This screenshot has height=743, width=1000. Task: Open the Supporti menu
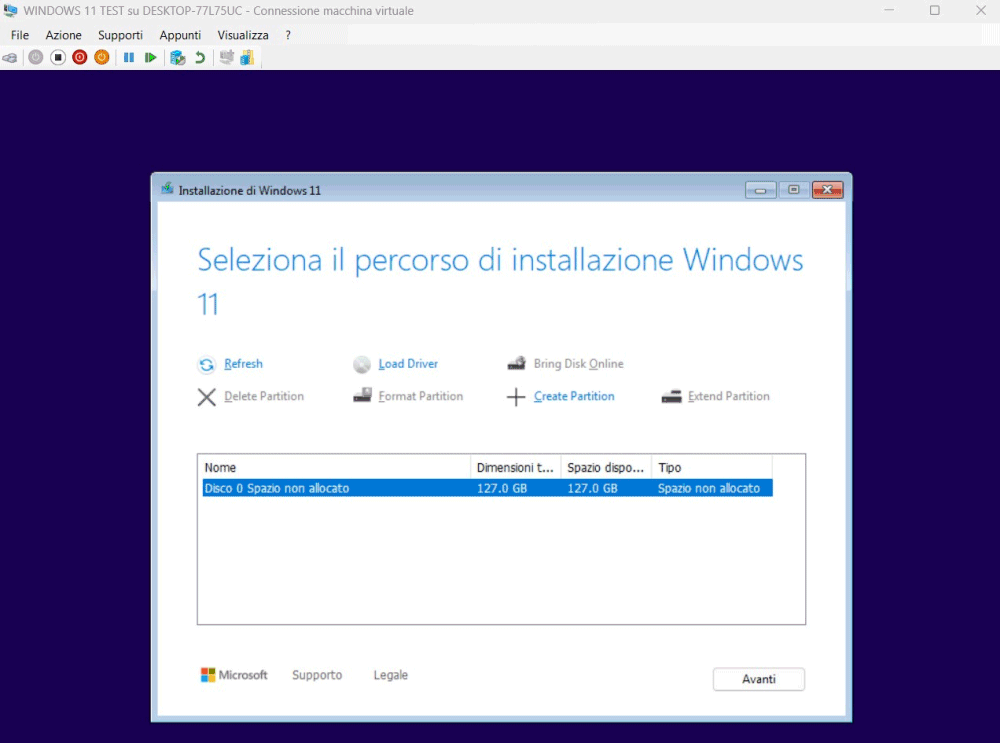pos(120,35)
